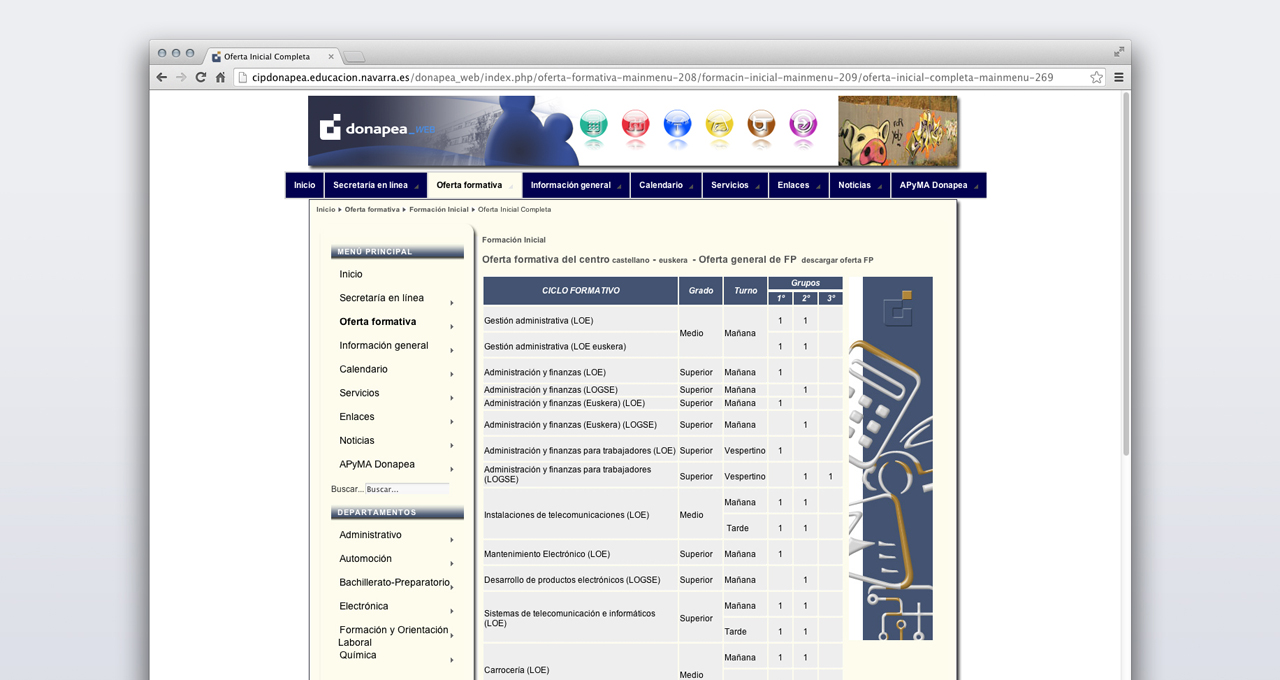The image size is (1280, 680).
Task: Click descargar oferta FP link
Action: point(837,260)
